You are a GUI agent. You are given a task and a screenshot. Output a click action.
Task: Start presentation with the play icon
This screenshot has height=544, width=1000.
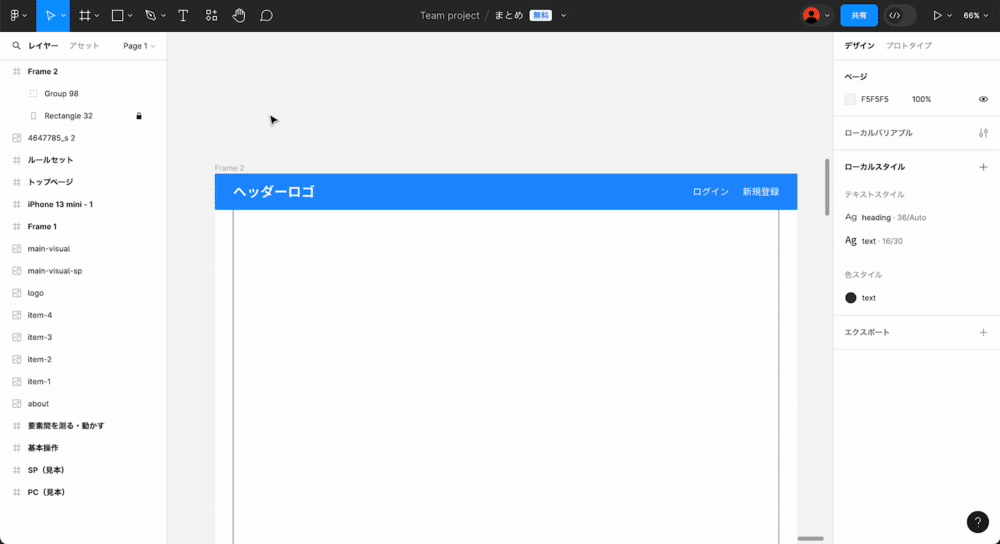coord(937,15)
